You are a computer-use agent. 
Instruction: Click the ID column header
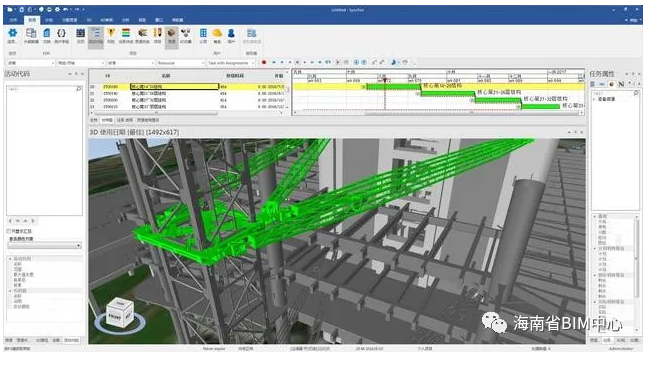click(x=108, y=76)
